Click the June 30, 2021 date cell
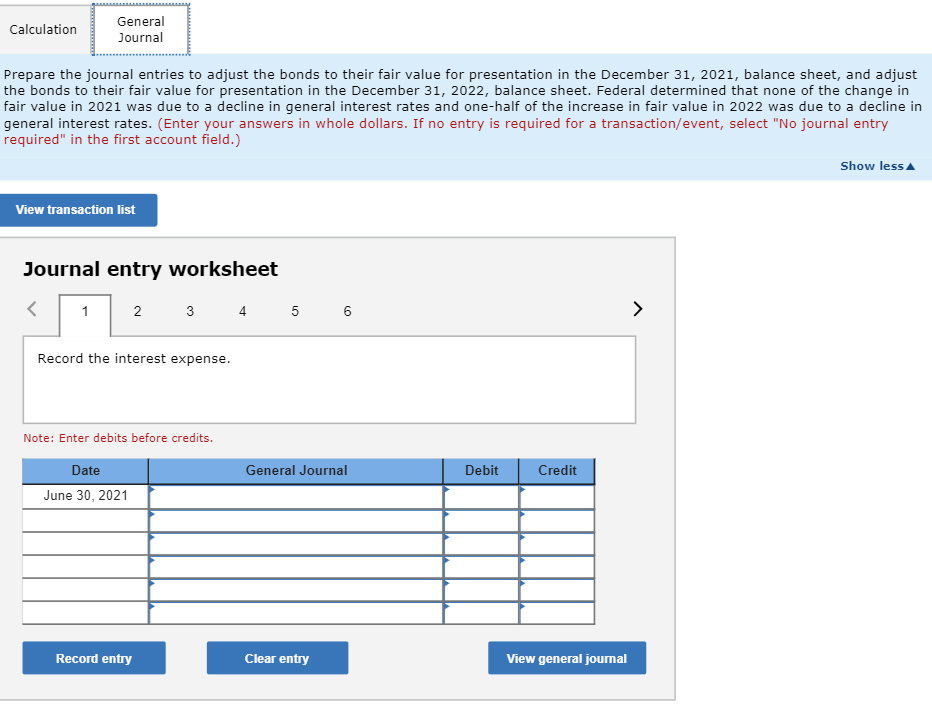This screenshot has width=932, height=715. tap(86, 496)
